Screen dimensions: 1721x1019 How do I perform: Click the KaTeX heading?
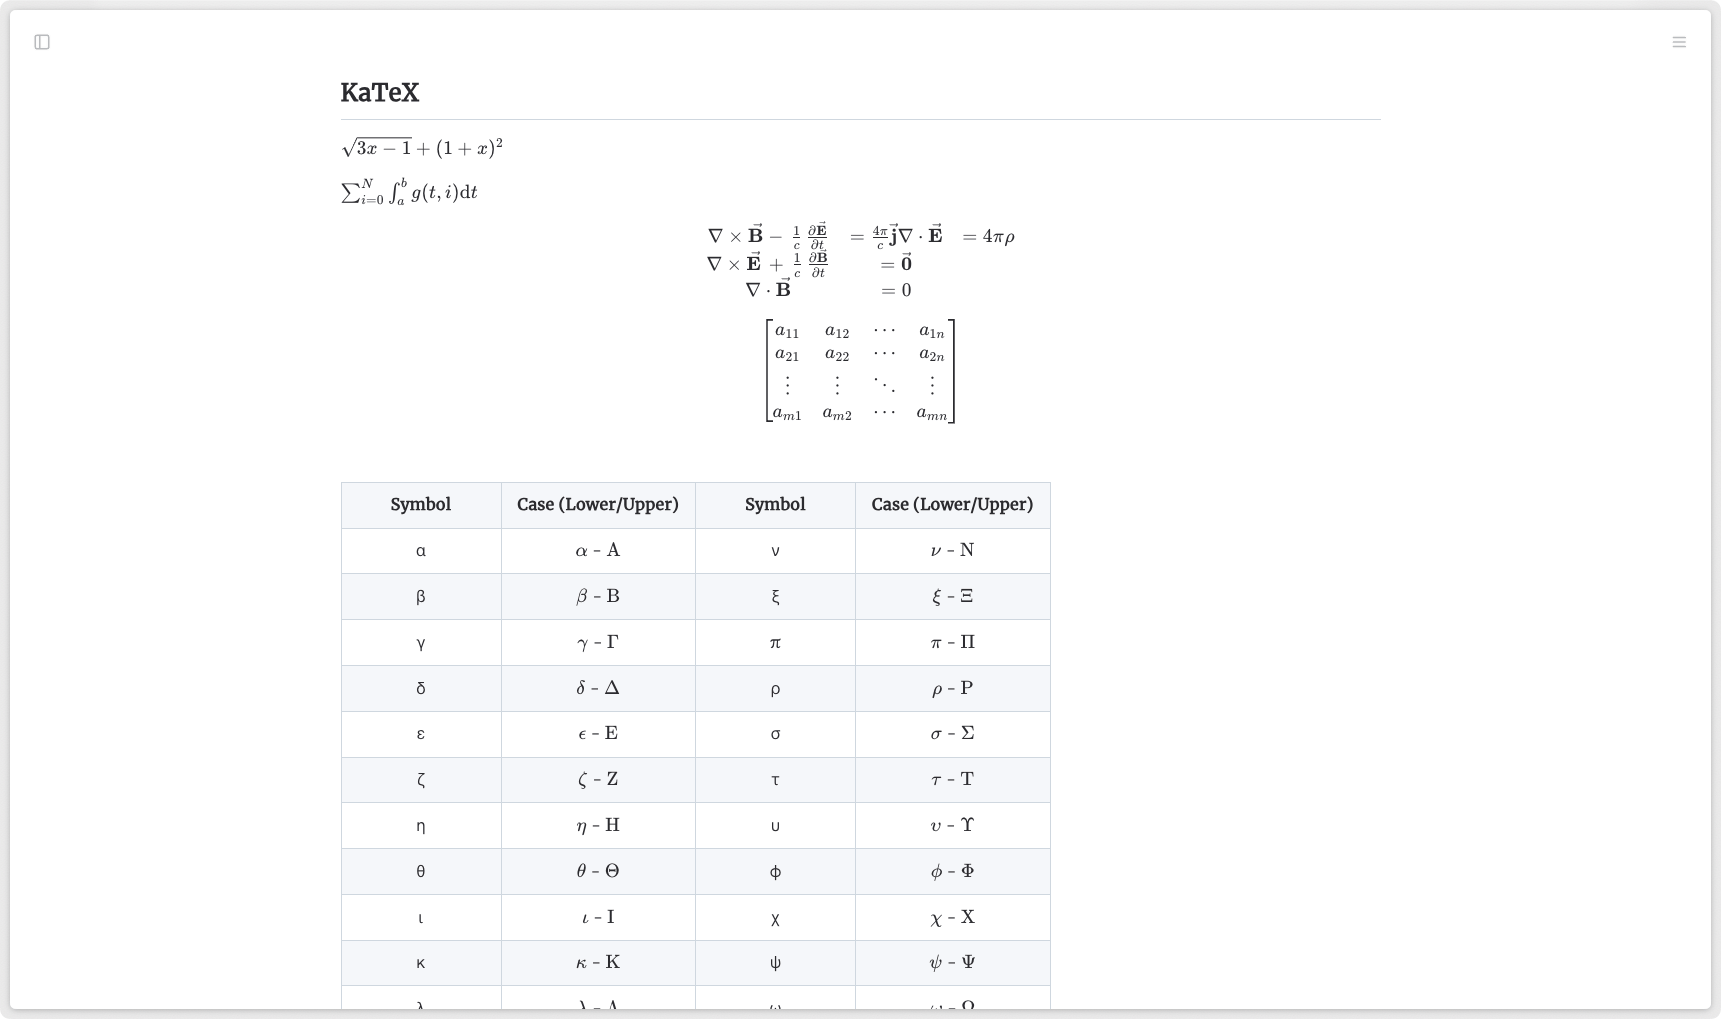[x=380, y=93]
